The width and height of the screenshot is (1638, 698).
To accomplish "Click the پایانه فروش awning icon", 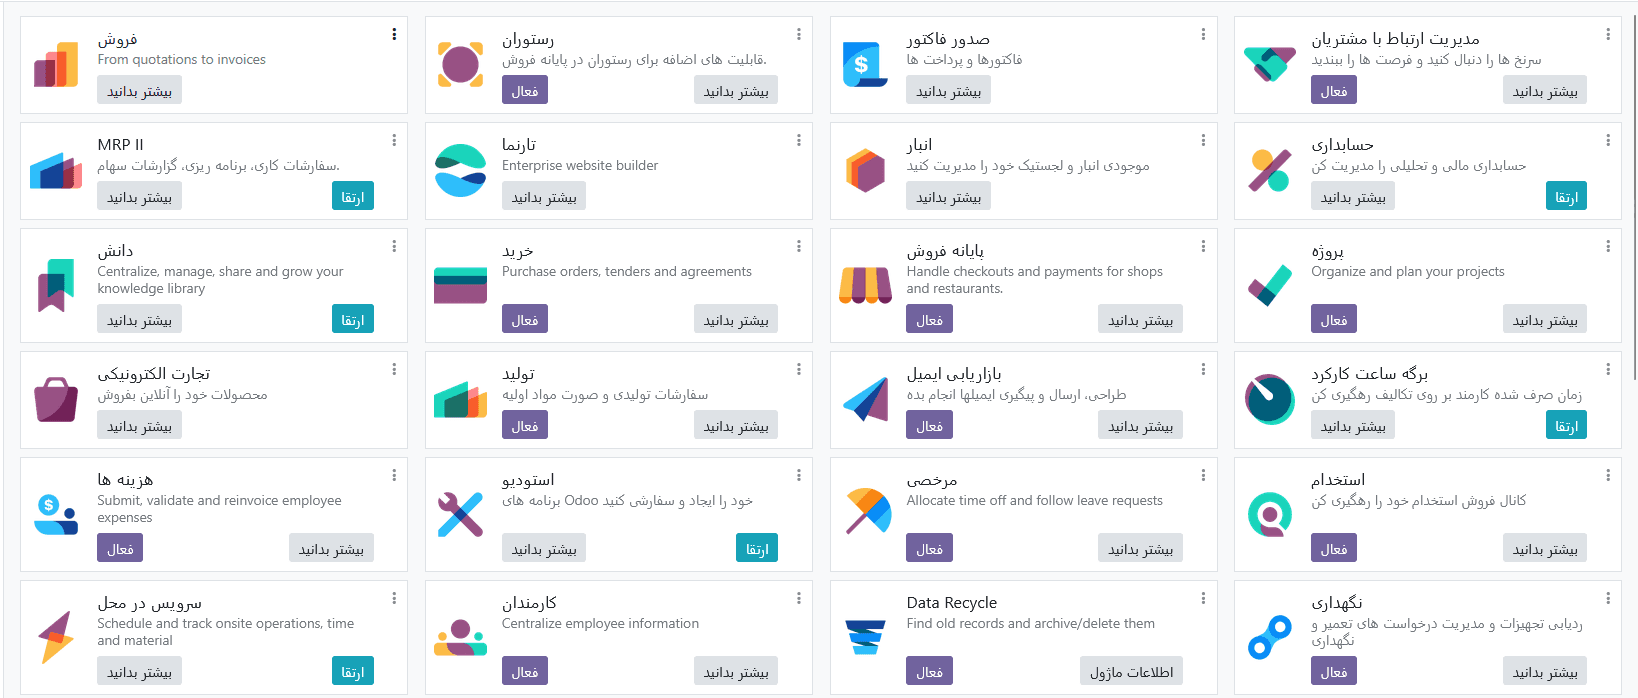I will [x=865, y=285].
